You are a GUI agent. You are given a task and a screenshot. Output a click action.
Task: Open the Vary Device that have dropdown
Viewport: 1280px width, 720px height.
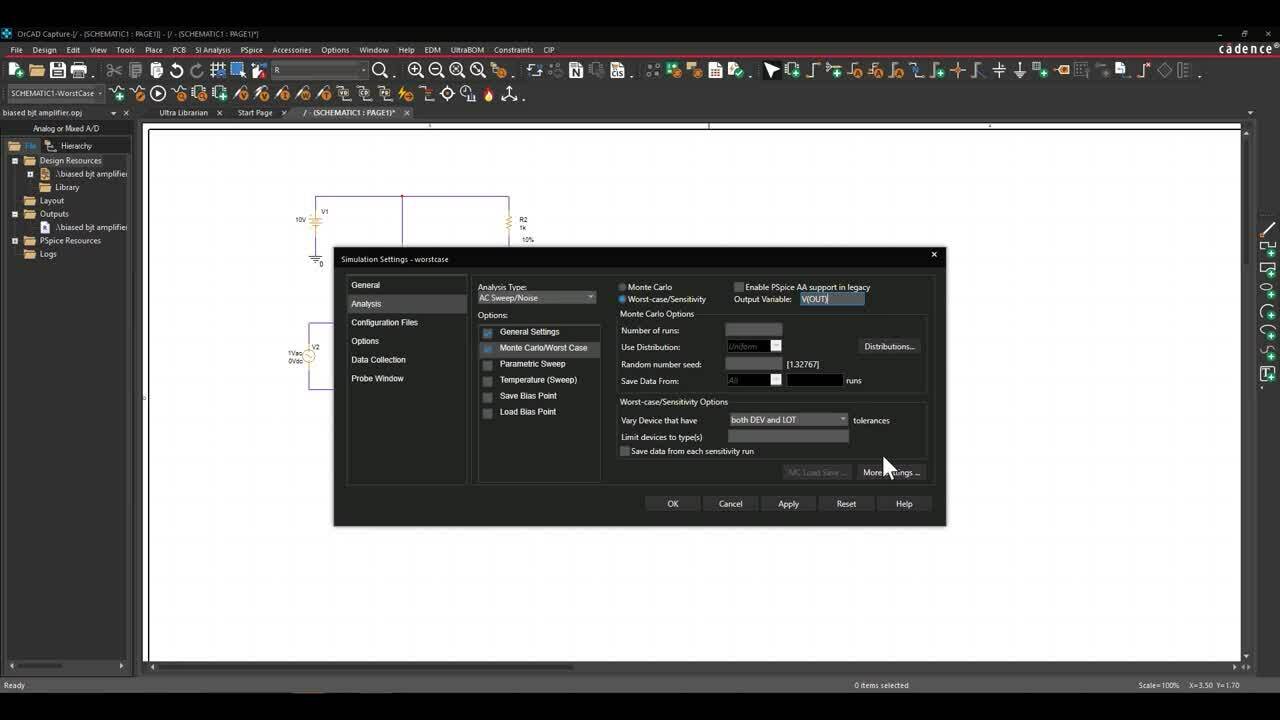842,420
